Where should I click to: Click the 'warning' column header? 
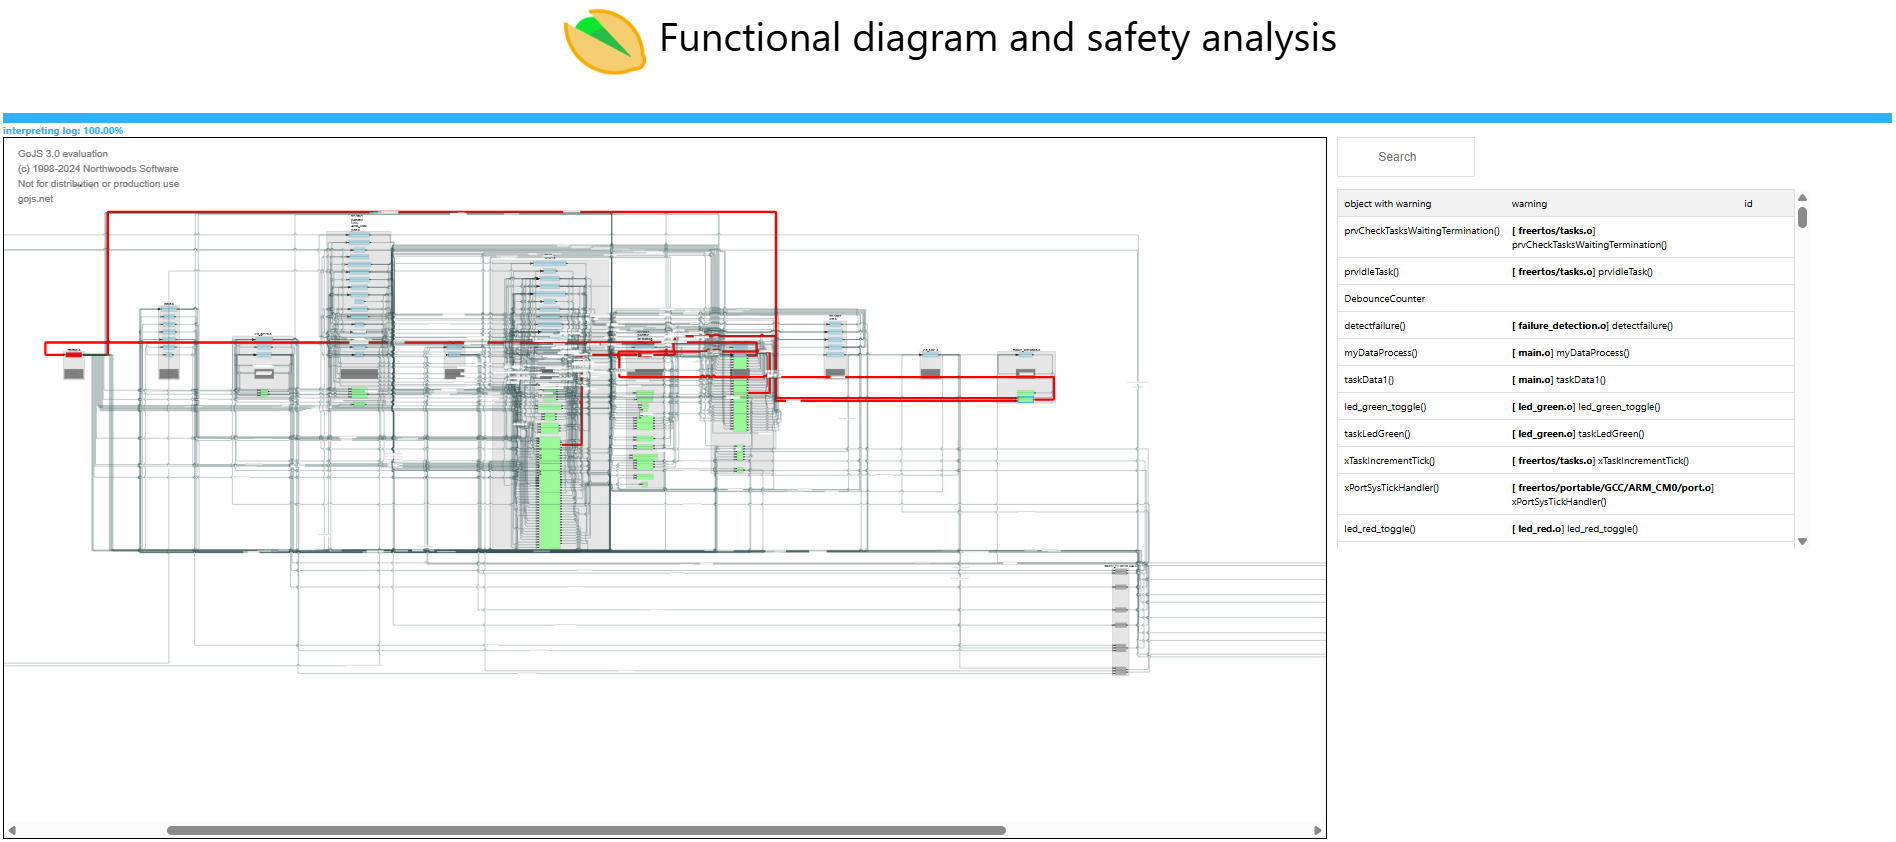click(x=1528, y=204)
